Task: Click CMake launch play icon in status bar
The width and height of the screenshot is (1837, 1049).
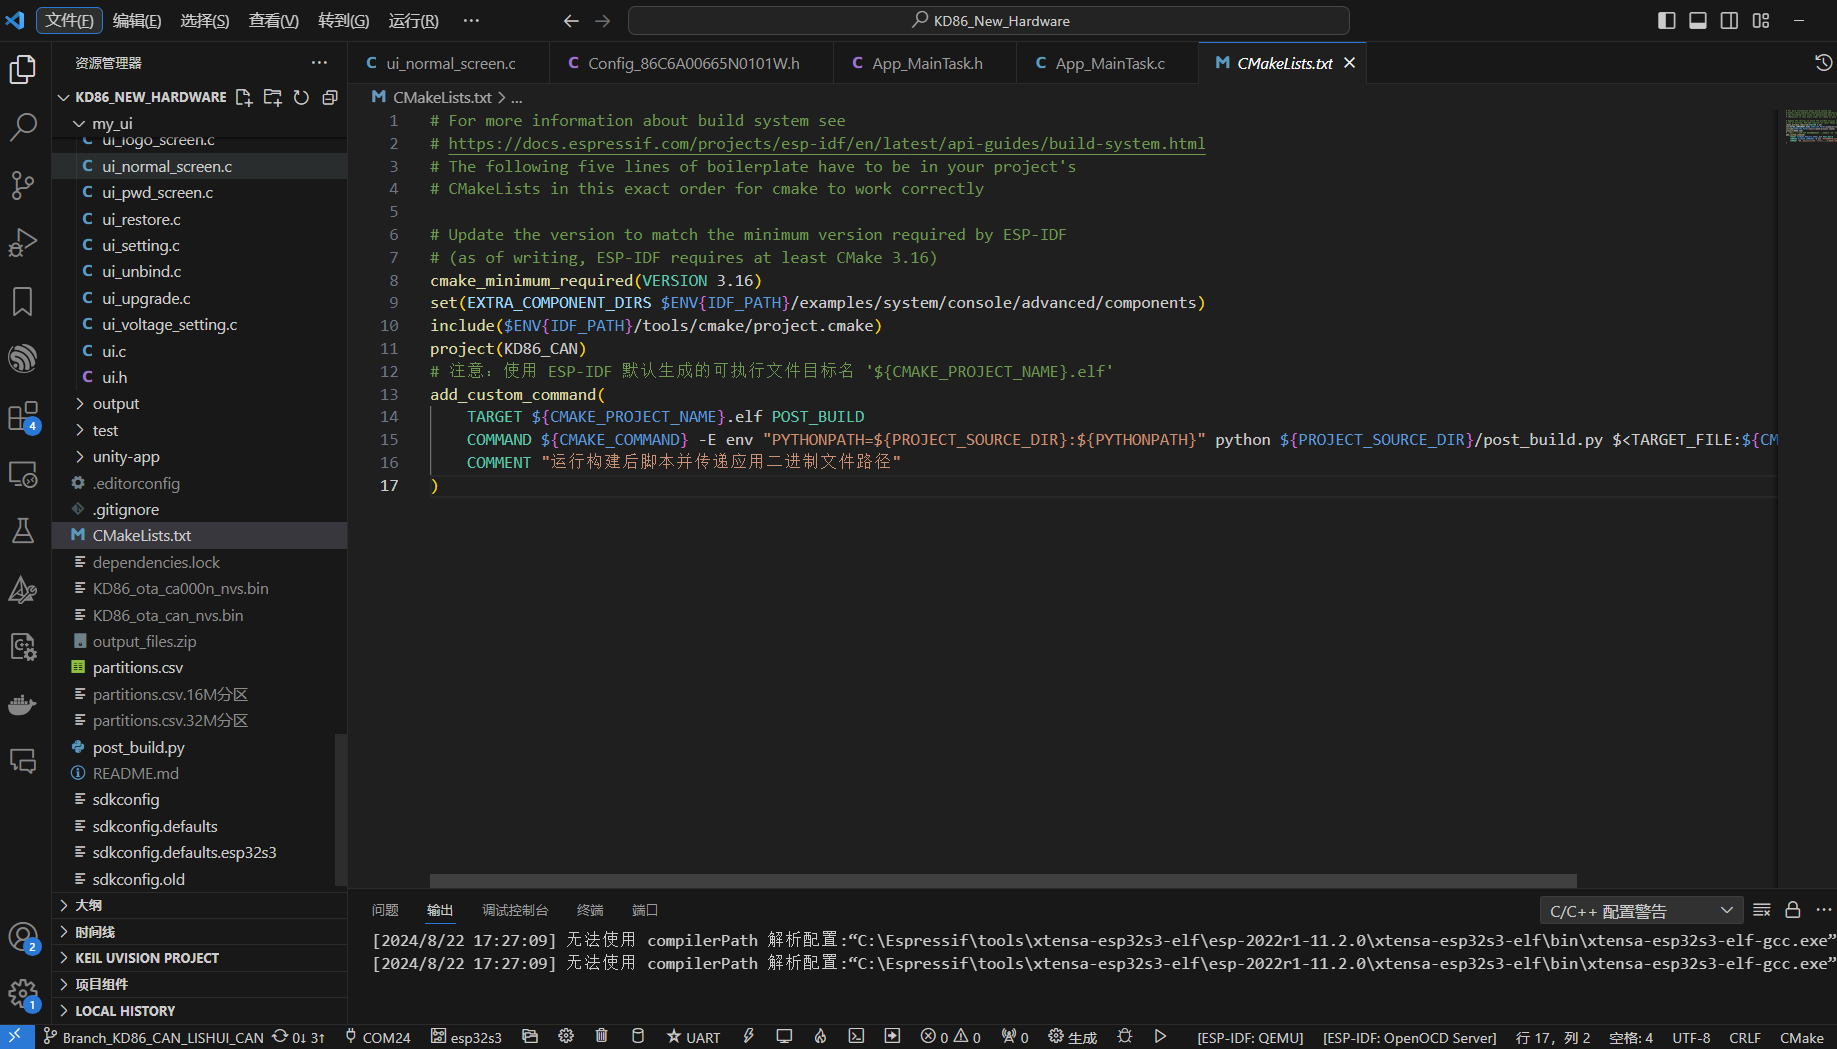Action: click(1160, 1037)
